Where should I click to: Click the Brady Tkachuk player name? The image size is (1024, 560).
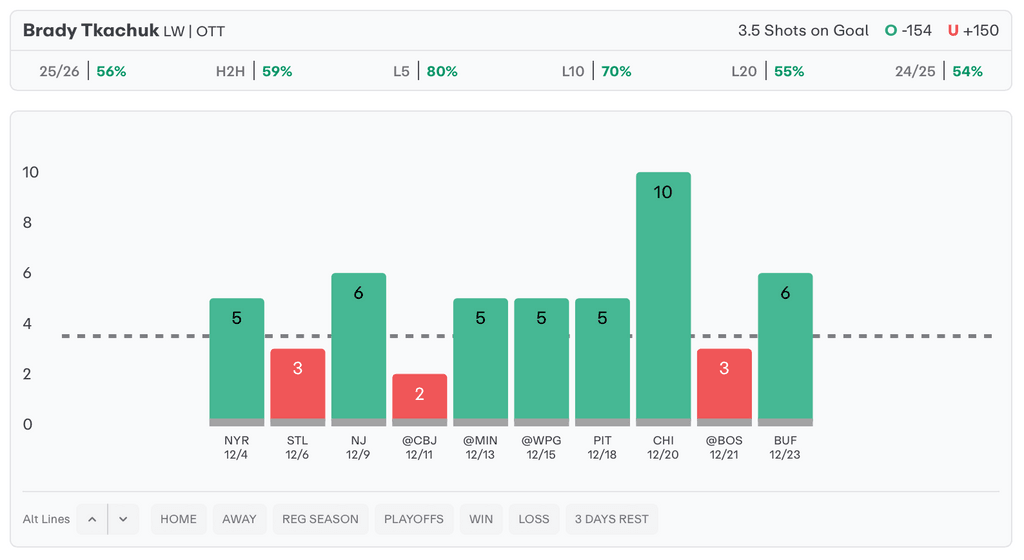(x=90, y=31)
